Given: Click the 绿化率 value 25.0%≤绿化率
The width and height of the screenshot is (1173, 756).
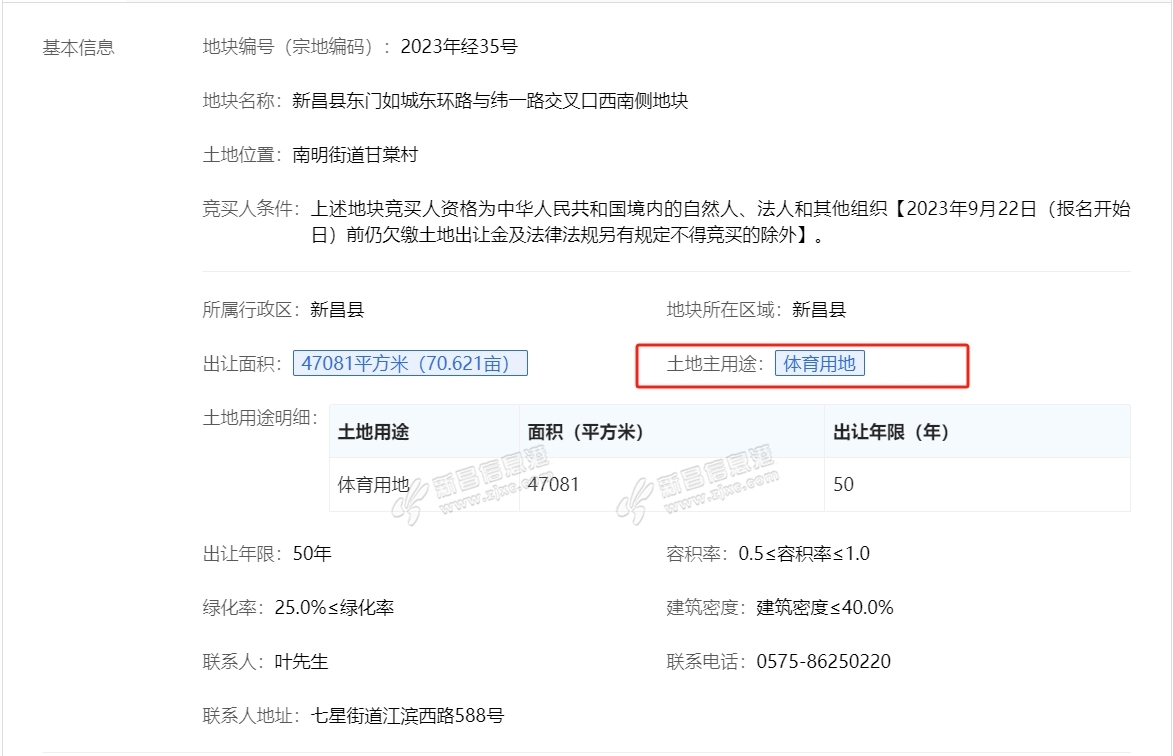Looking at the screenshot, I should click(334, 607).
